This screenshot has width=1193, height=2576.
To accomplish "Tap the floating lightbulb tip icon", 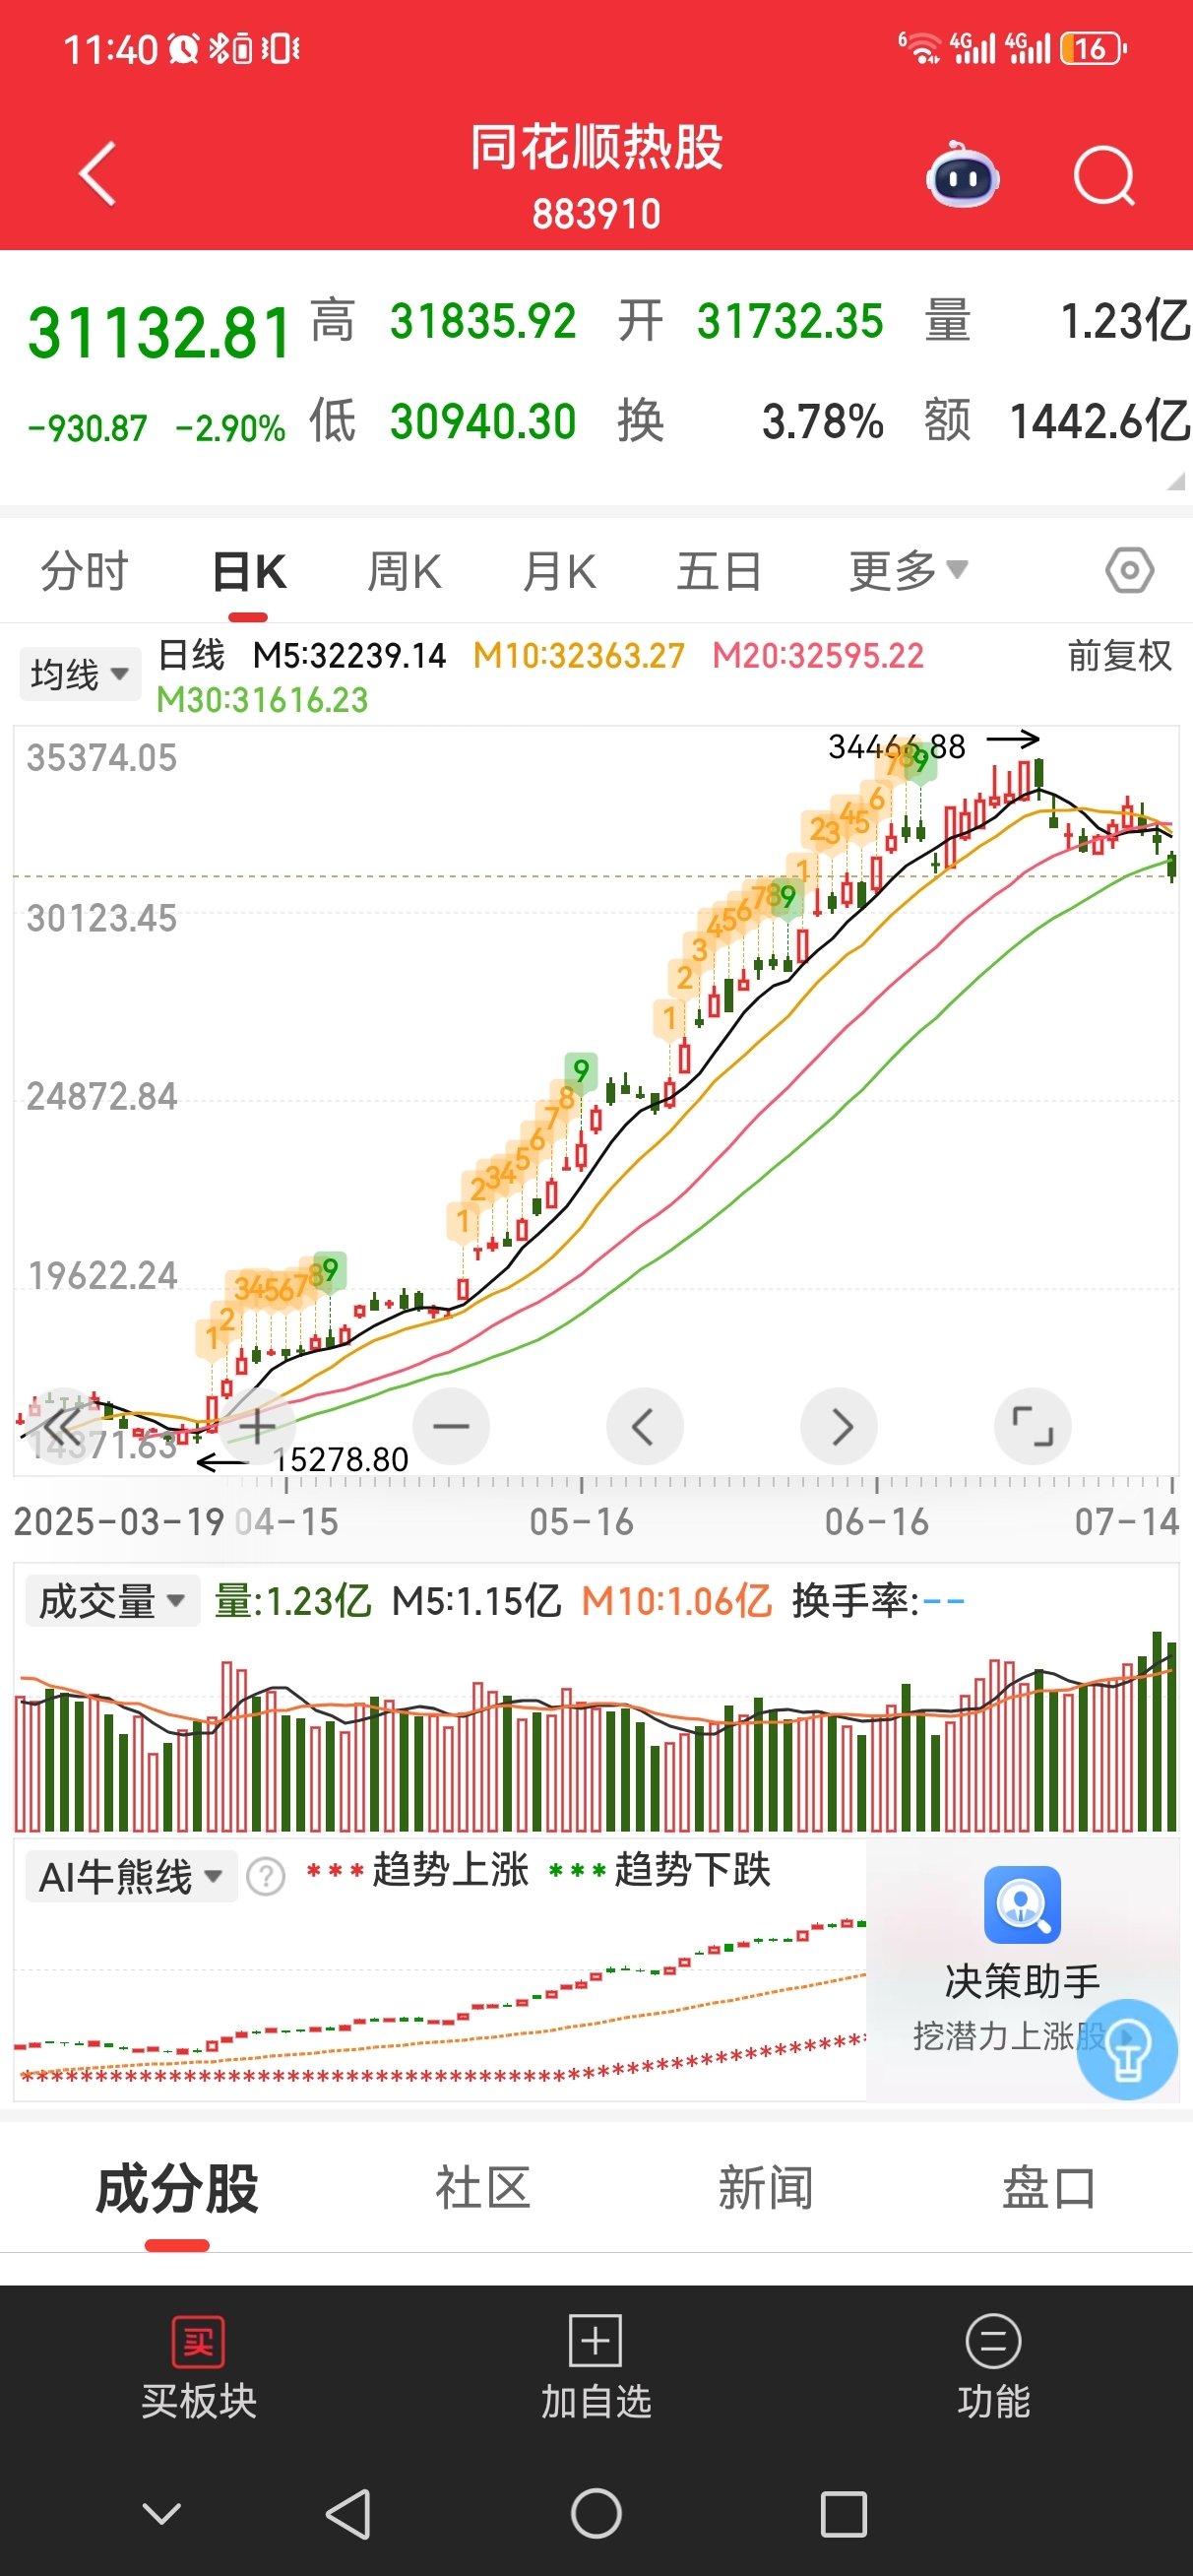I will pos(1127,2049).
